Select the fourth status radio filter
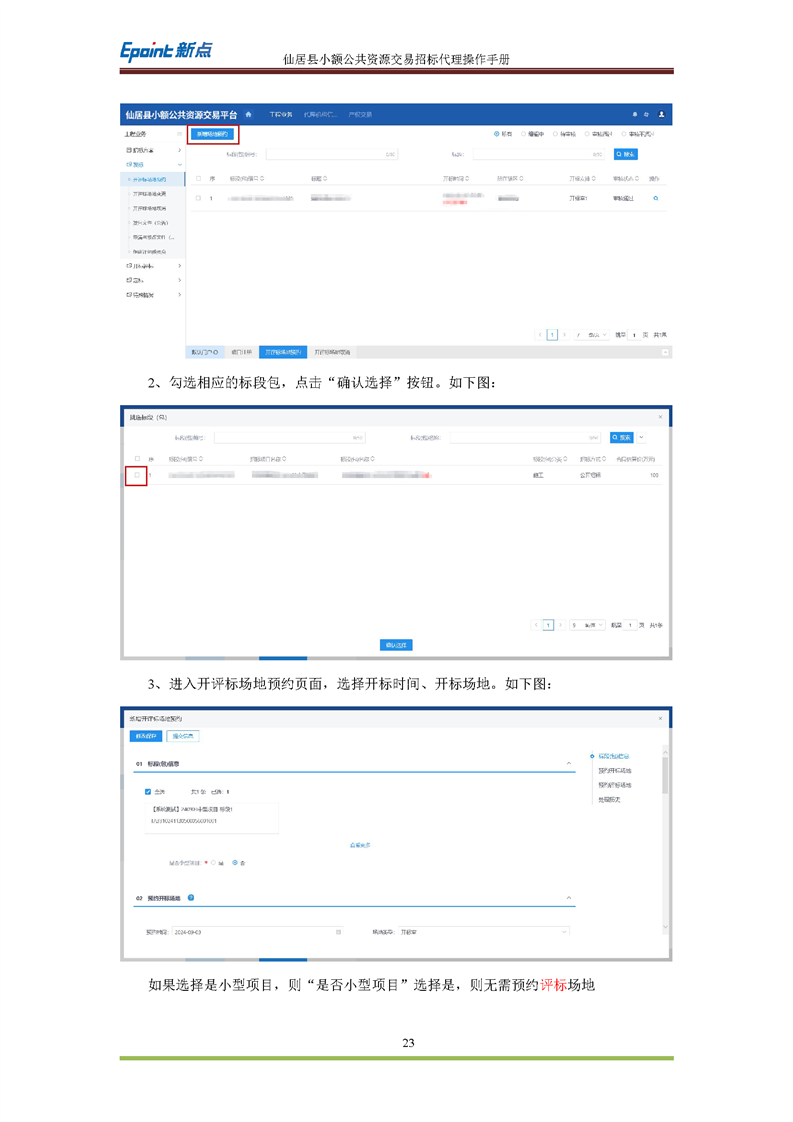This screenshot has height=1122, width=793. click(x=588, y=134)
